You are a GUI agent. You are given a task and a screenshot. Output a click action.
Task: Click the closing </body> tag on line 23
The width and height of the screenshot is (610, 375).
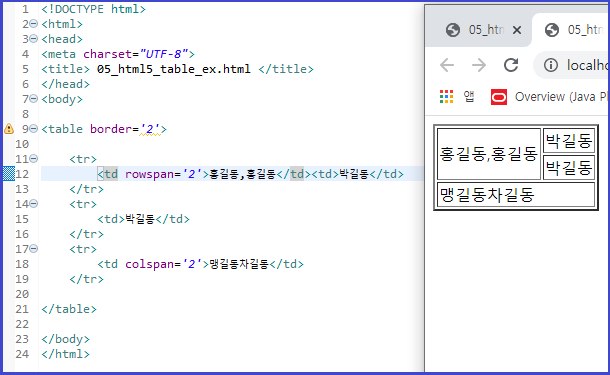click(x=65, y=339)
